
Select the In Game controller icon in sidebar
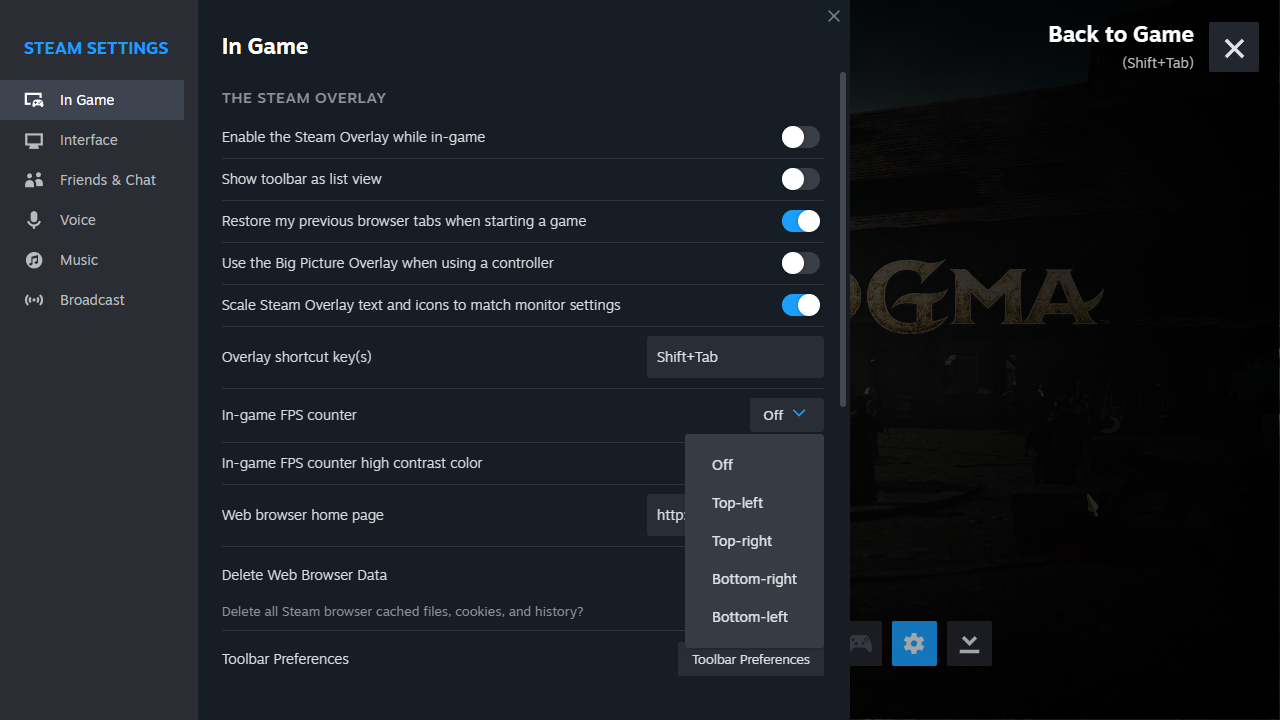tap(34, 99)
